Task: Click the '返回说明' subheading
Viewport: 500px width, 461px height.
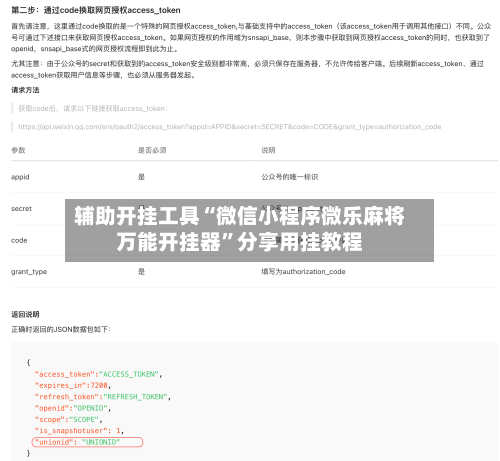Action: coord(25,314)
